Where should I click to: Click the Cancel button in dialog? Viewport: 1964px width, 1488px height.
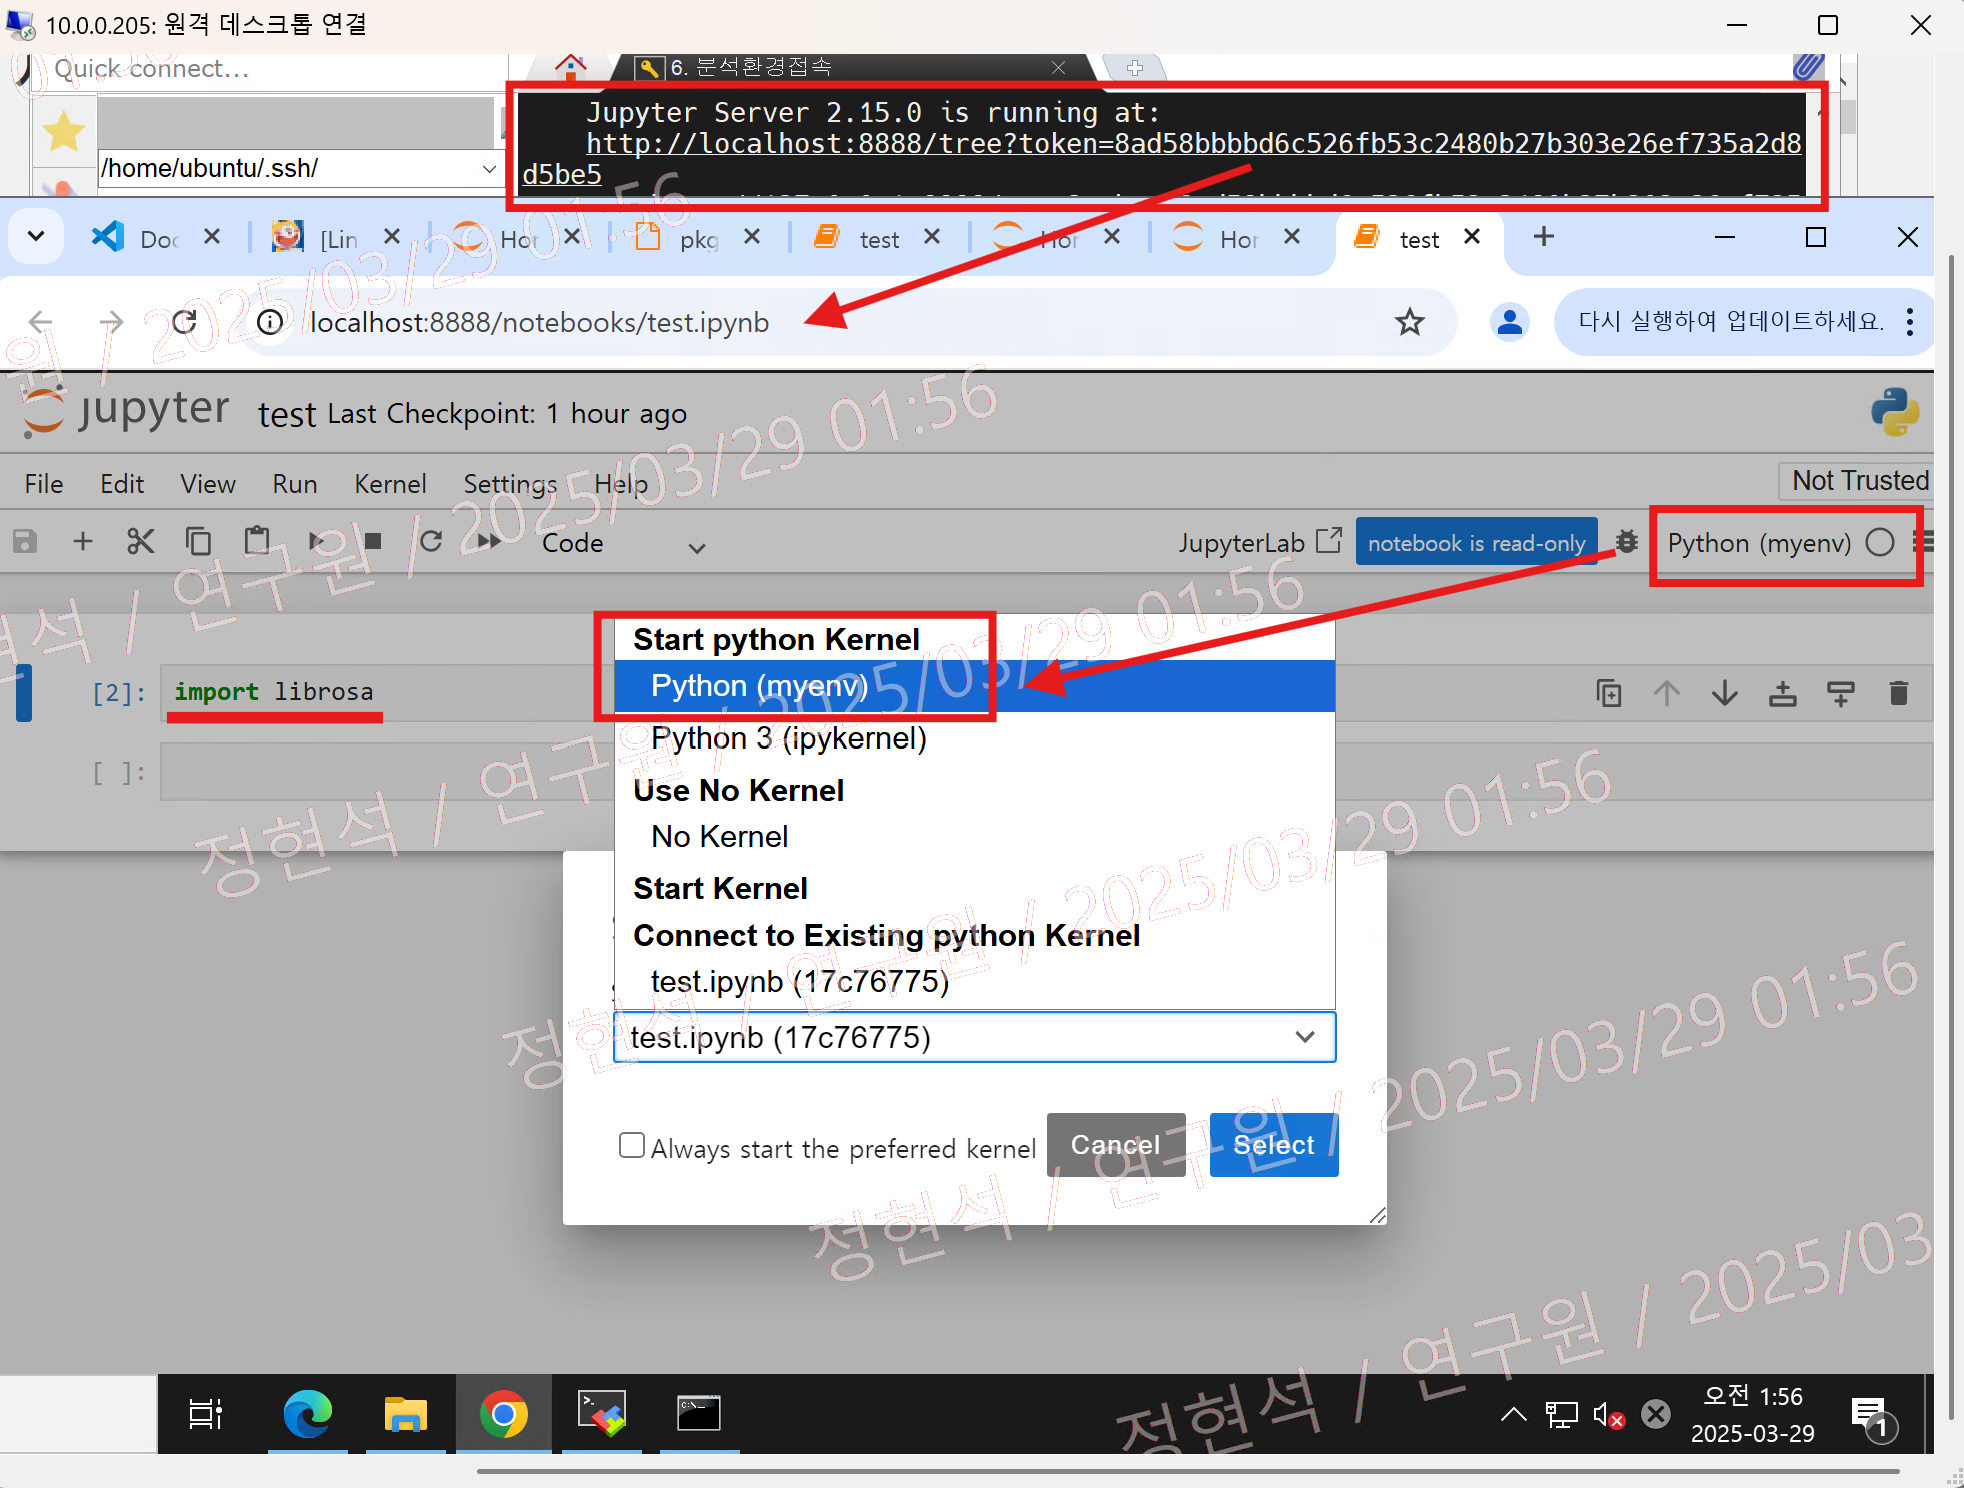[x=1115, y=1145]
